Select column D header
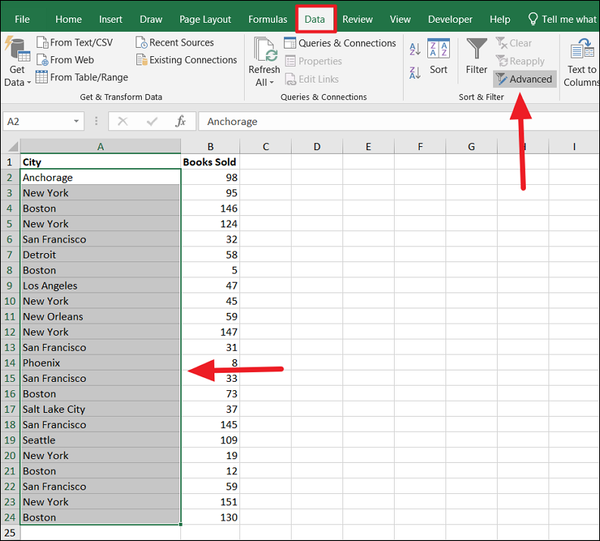This screenshot has width=600, height=541. (x=317, y=147)
